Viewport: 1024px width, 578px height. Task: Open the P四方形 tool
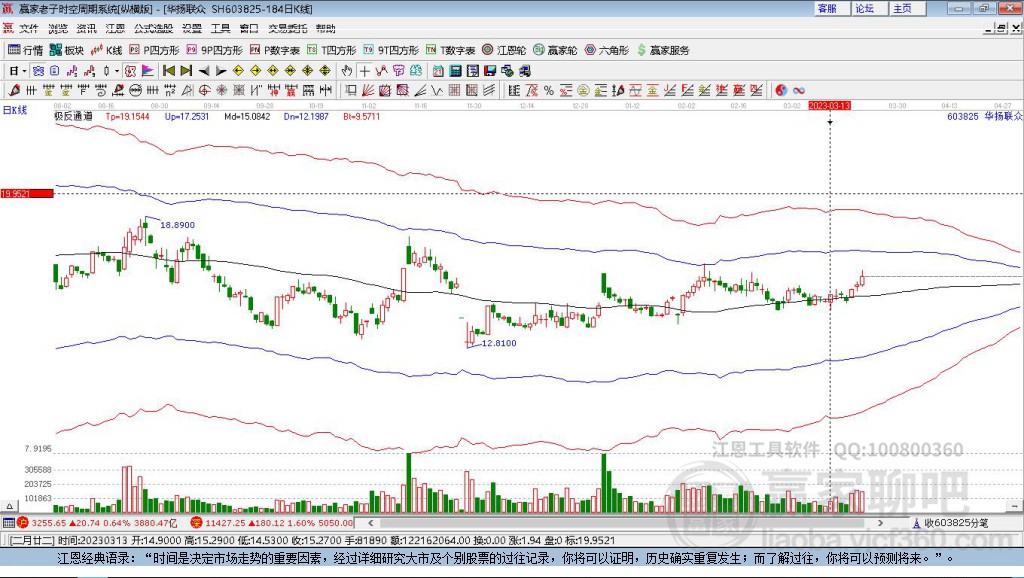coord(154,50)
